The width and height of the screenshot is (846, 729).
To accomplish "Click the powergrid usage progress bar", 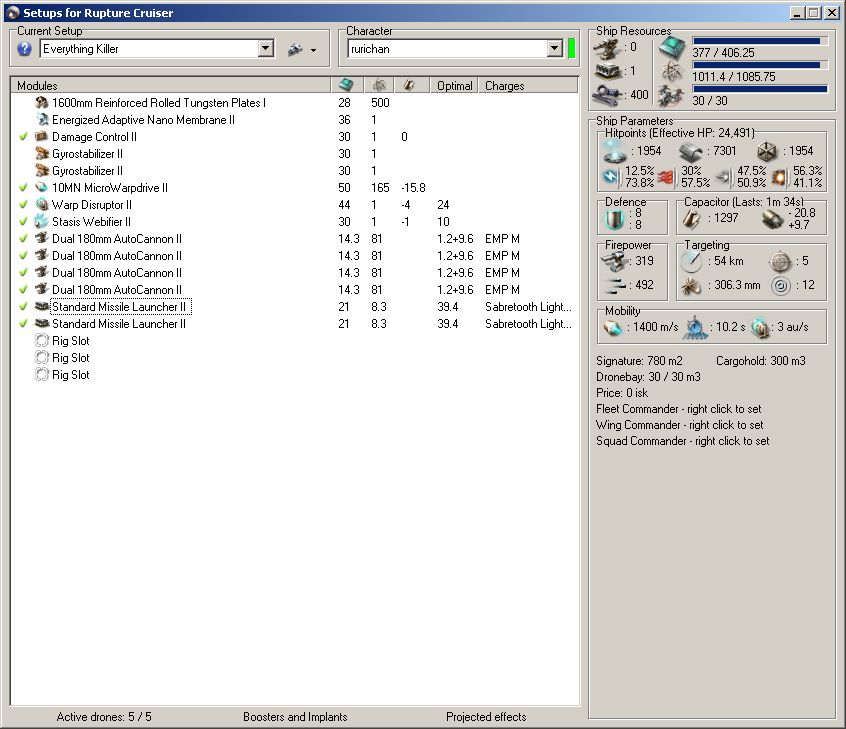I will point(759,65).
